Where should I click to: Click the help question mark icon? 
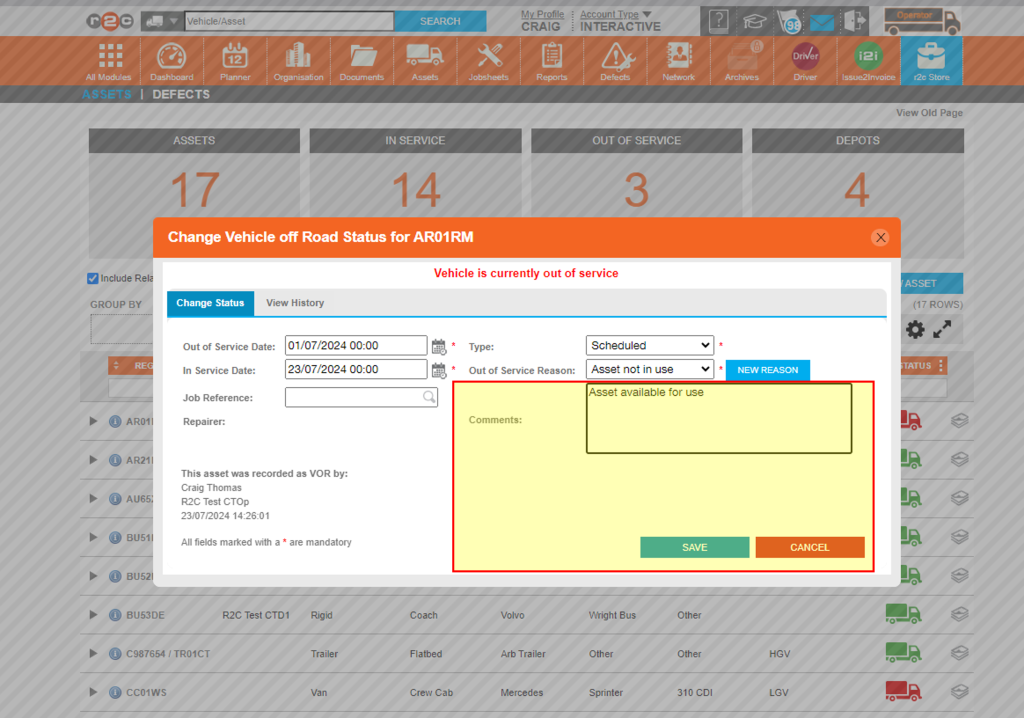[718, 21]
